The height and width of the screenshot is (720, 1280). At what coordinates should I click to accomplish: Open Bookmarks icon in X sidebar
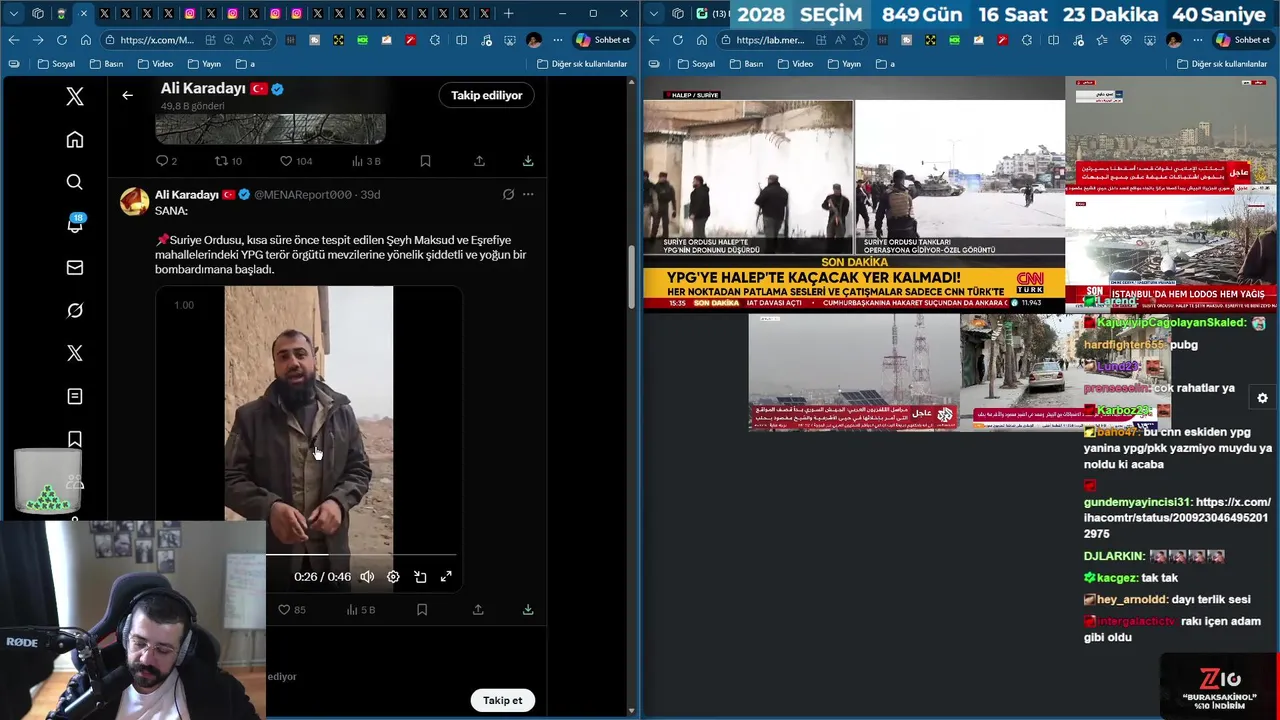[75, 439]
